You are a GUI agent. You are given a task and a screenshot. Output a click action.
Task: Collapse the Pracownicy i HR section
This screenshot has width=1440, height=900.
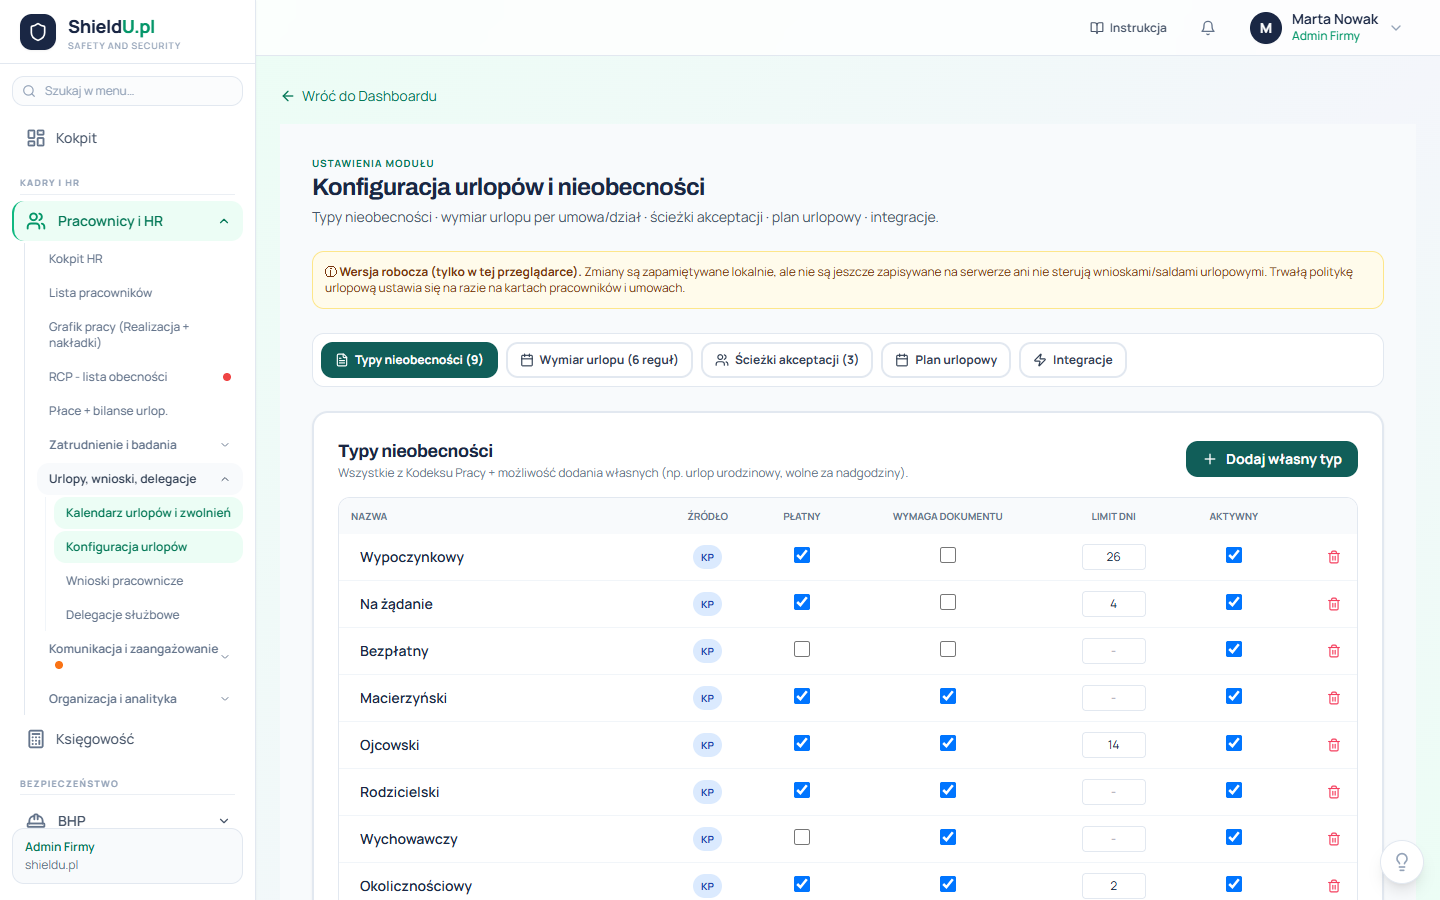pyautogui.click(x=224, y=221)
